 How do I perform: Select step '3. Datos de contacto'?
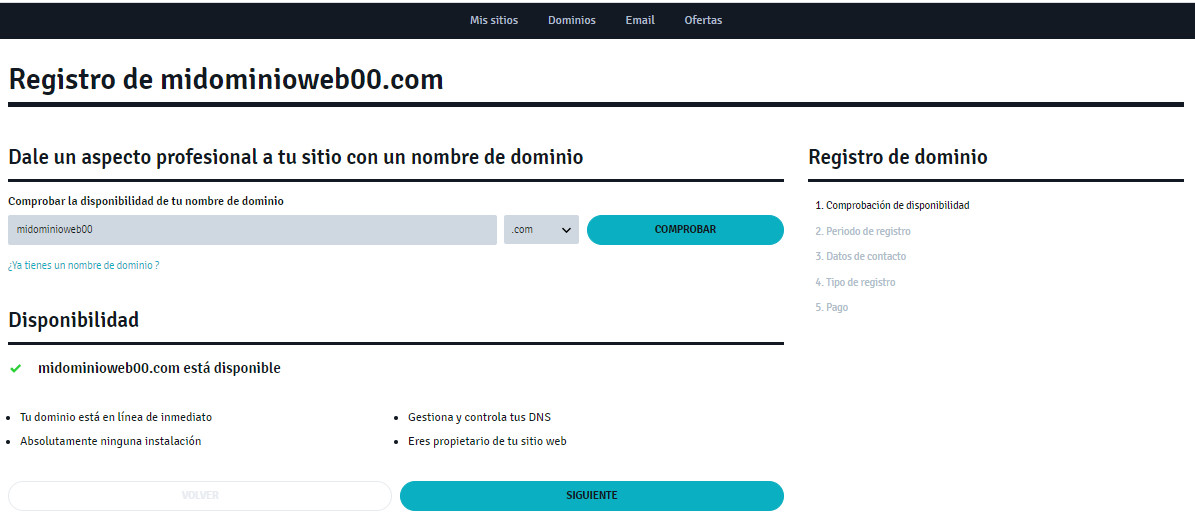click(x=860, y=256)
